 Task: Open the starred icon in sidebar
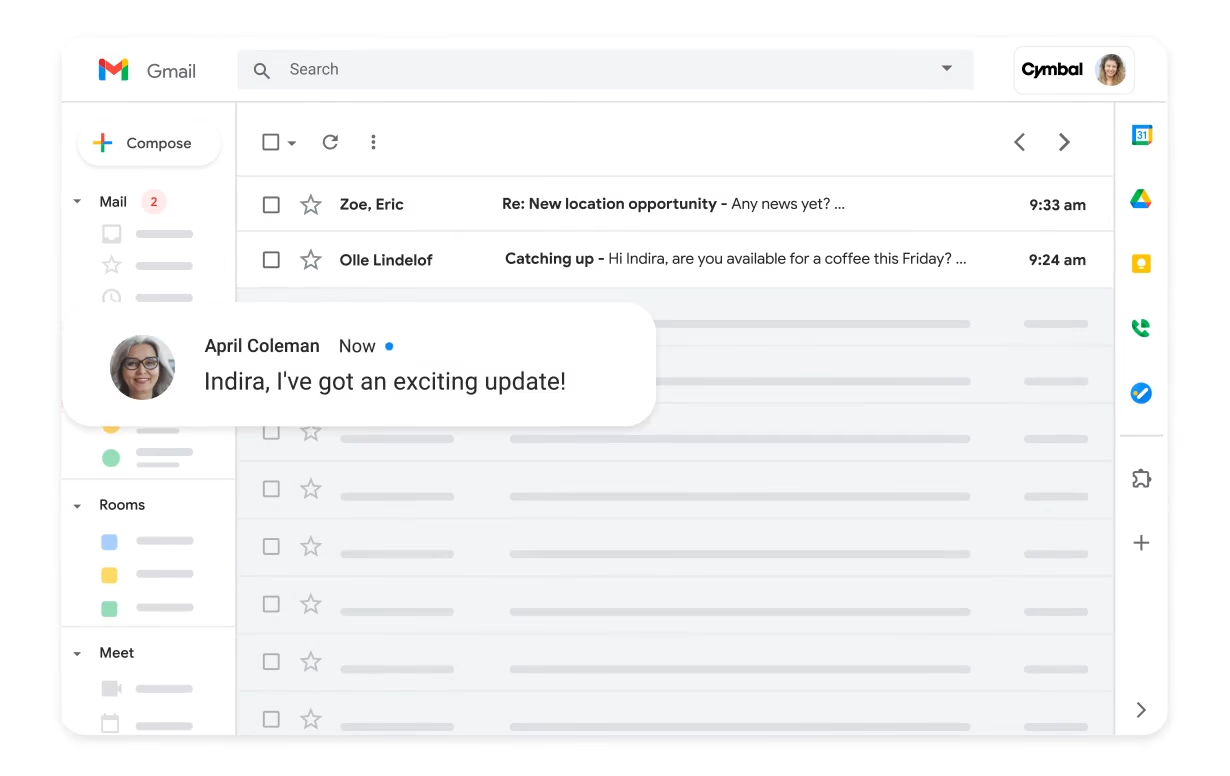[112, 265]
